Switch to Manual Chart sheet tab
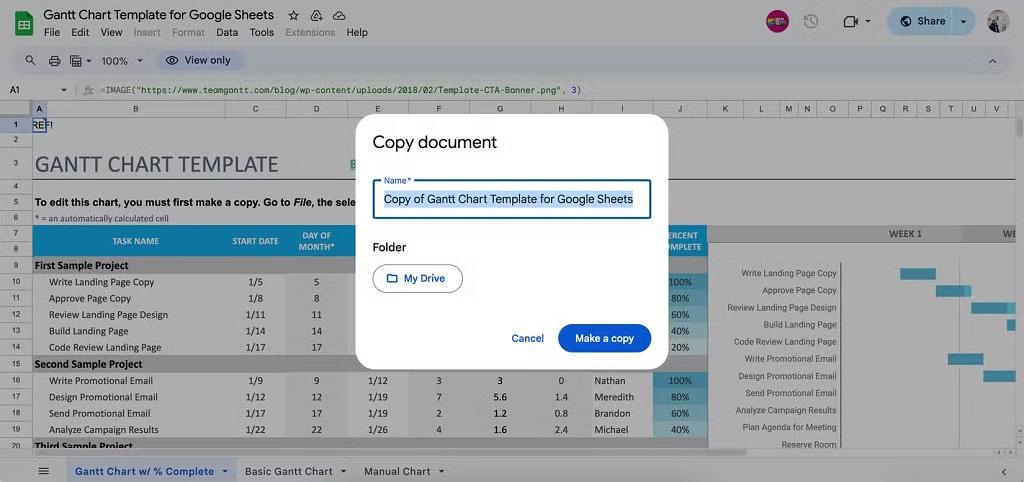 [x=397, y=471]
